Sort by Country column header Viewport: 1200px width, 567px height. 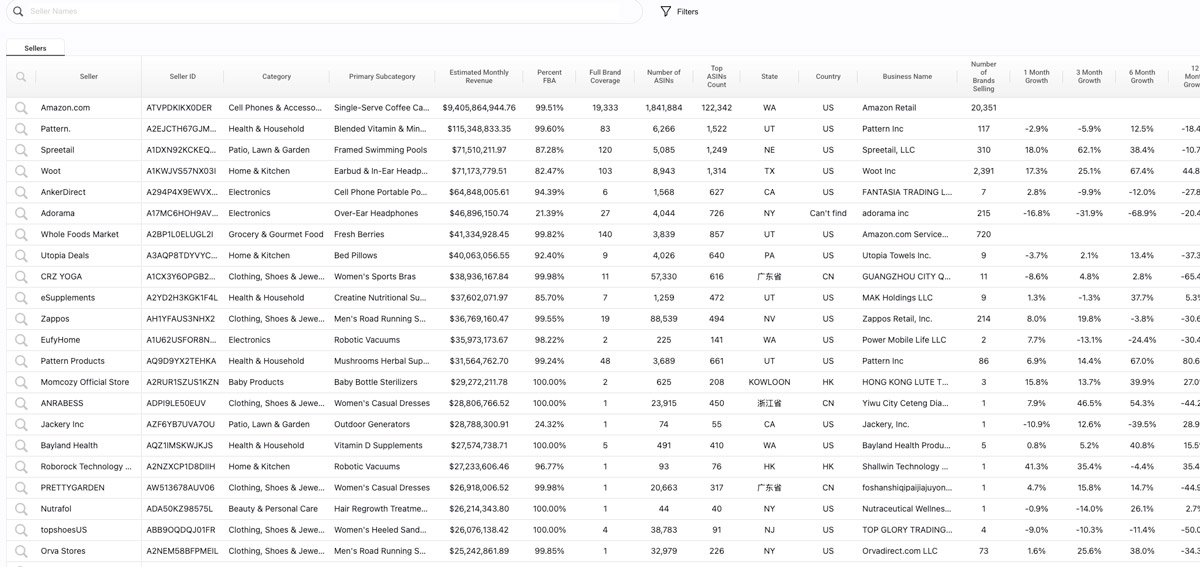(x=828, y=77)
